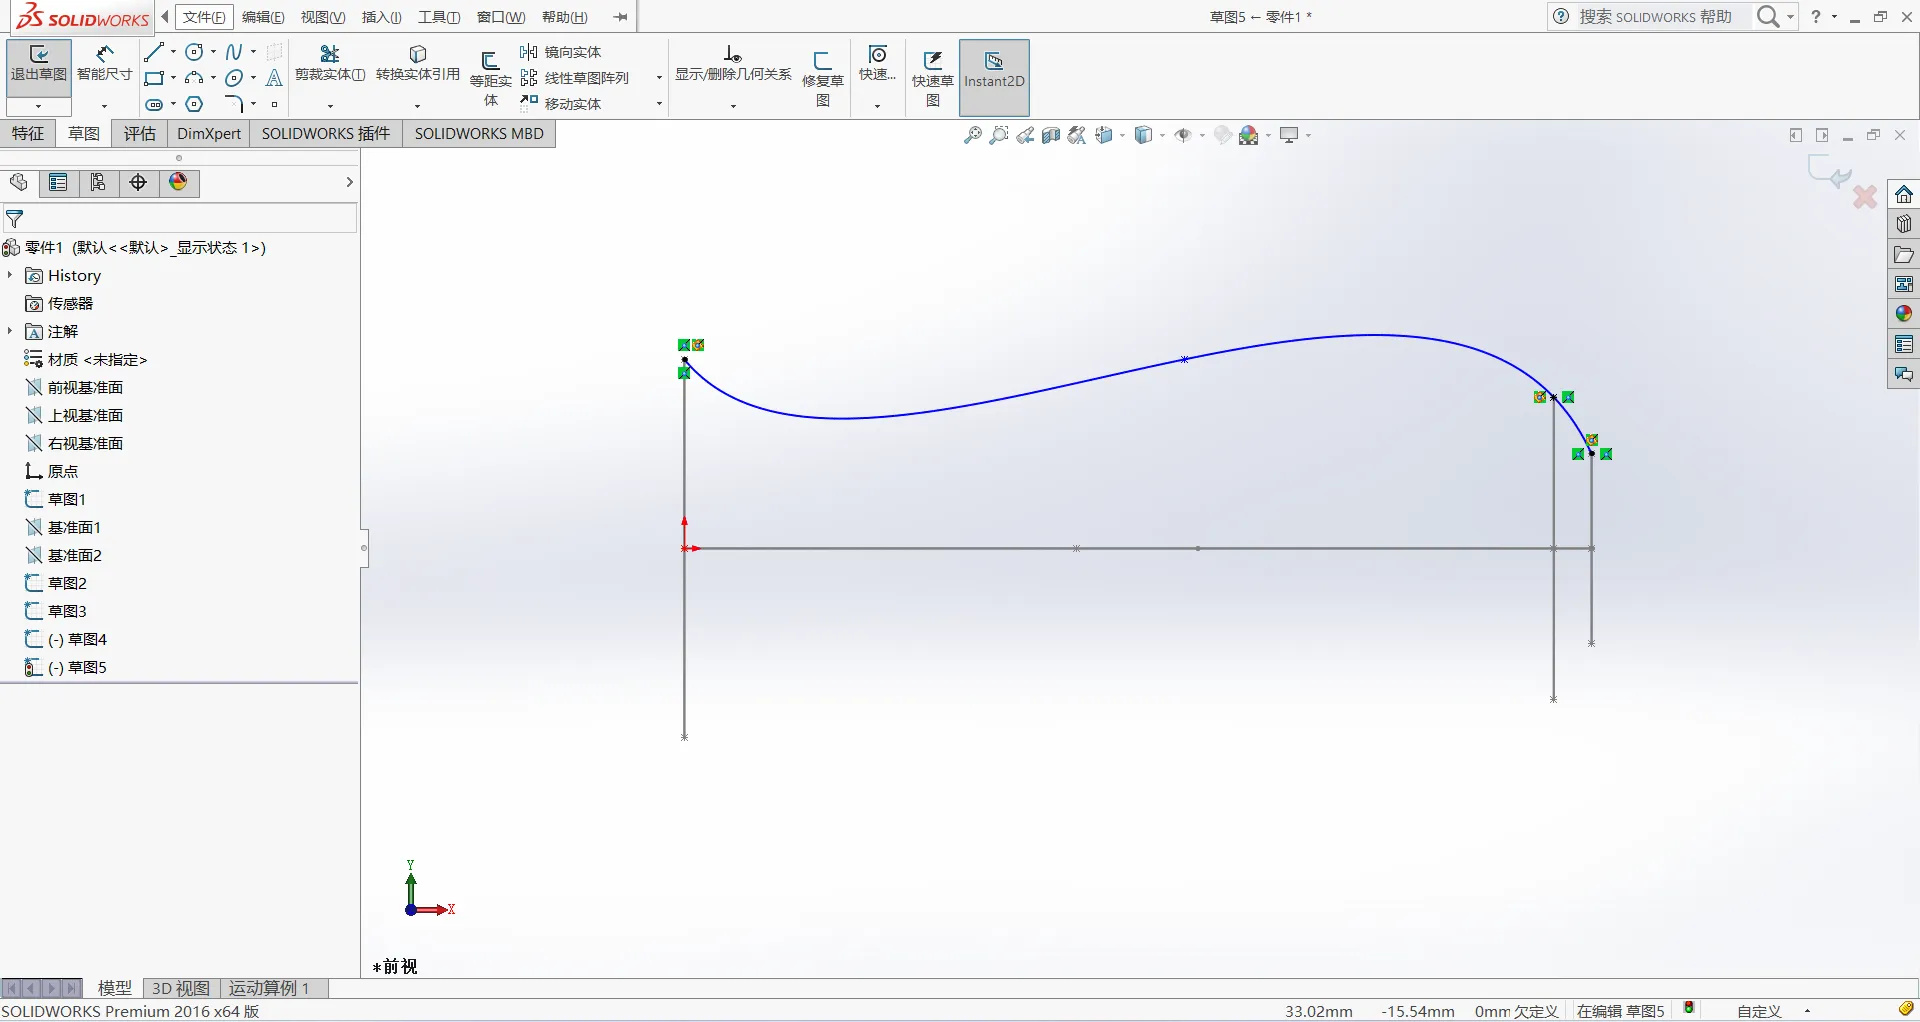Select the Polygon sketch tool
The image size is (1920, 1022).
coord(195,104)
